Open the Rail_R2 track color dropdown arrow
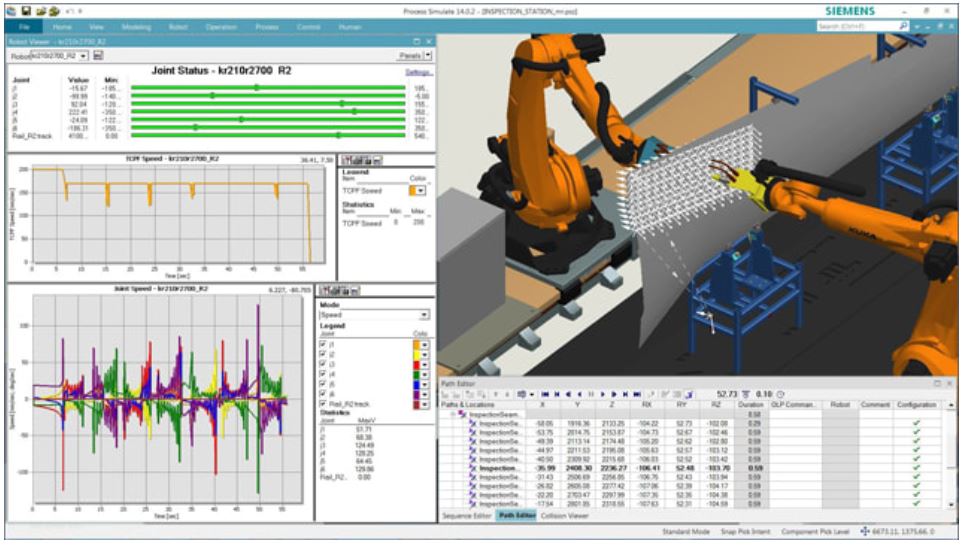Viewport: 973px width, 554px height. click(x=424, y=404)
